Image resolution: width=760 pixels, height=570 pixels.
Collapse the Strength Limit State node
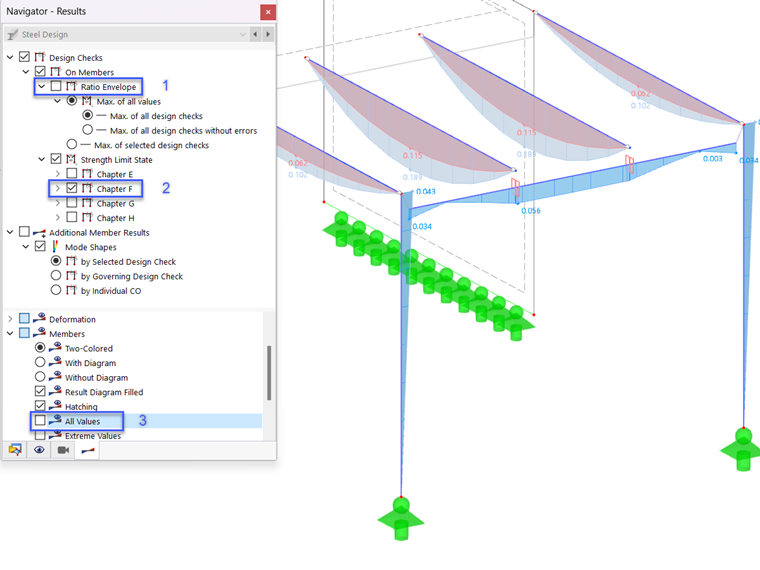[x=42, y=159]
